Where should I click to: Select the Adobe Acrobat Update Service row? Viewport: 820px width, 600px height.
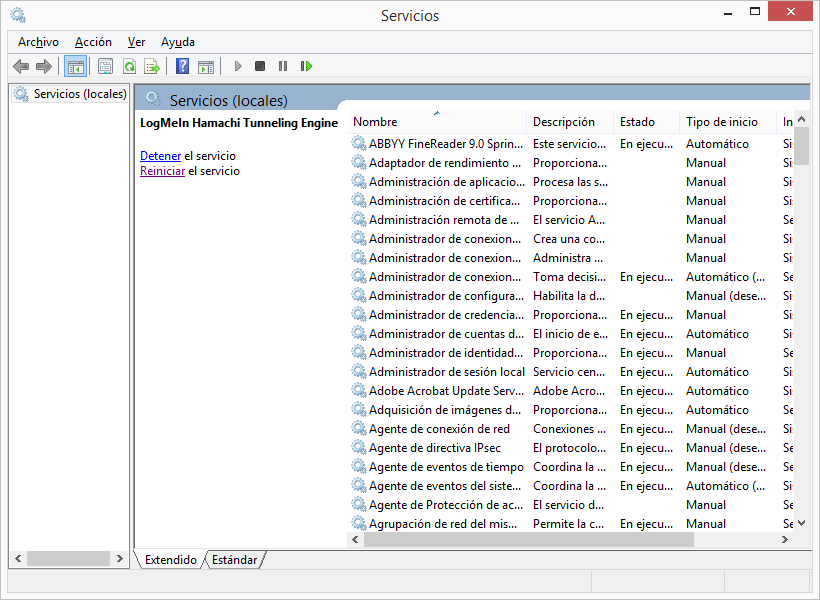(445, 391)
